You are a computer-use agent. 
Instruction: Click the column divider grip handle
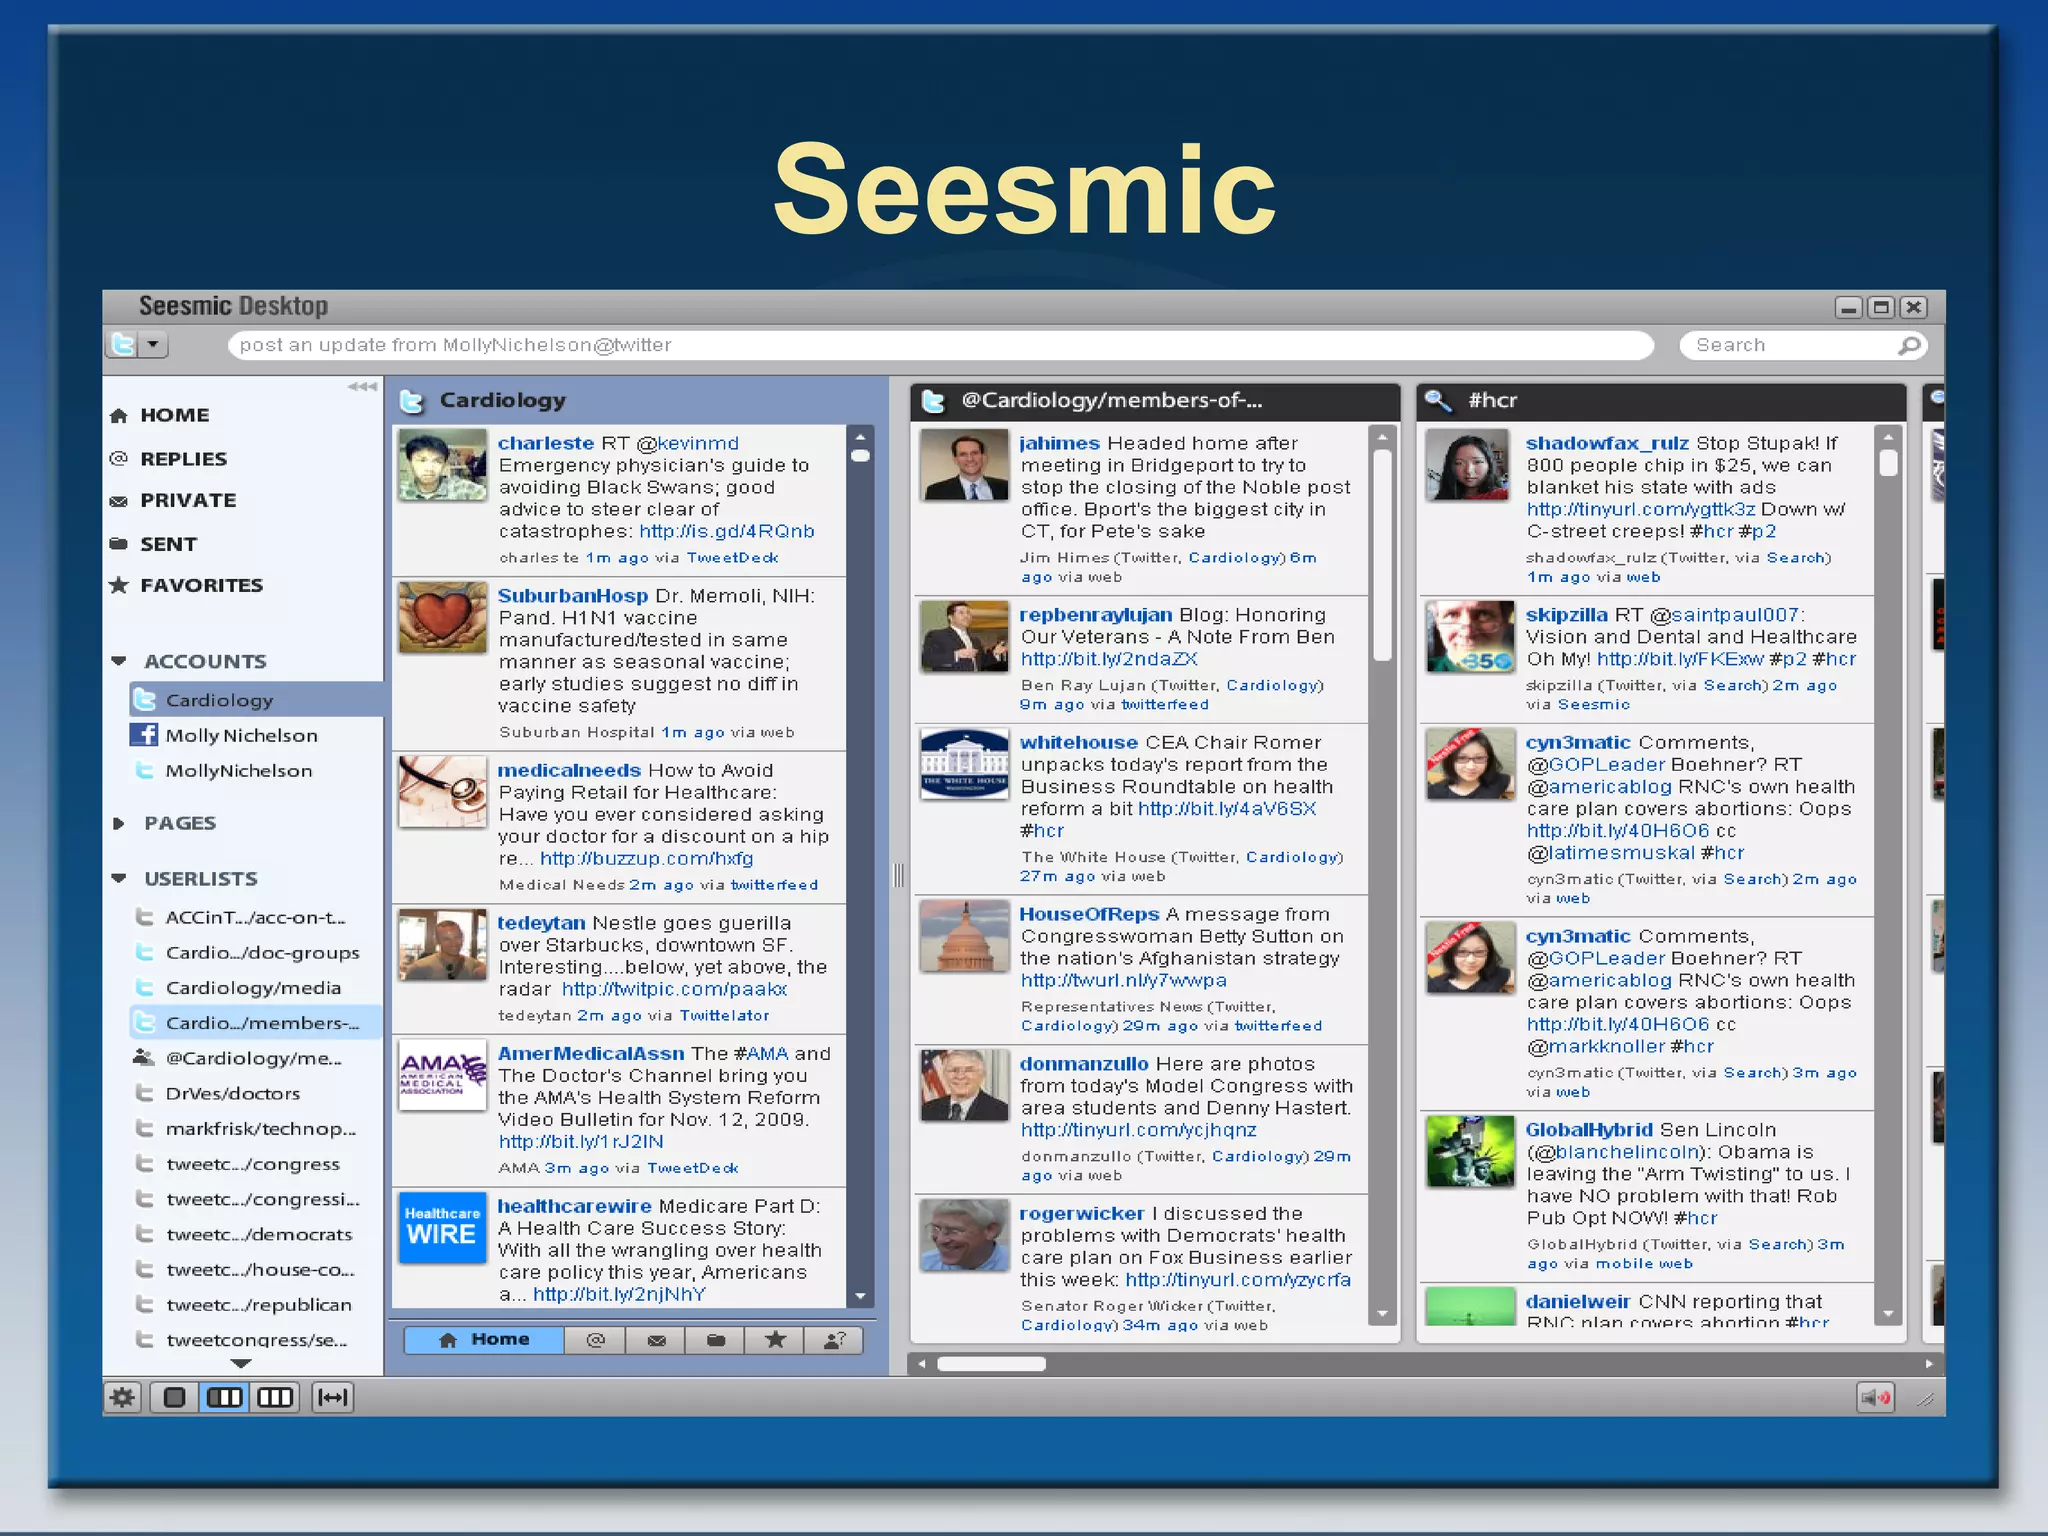[899, 876]
